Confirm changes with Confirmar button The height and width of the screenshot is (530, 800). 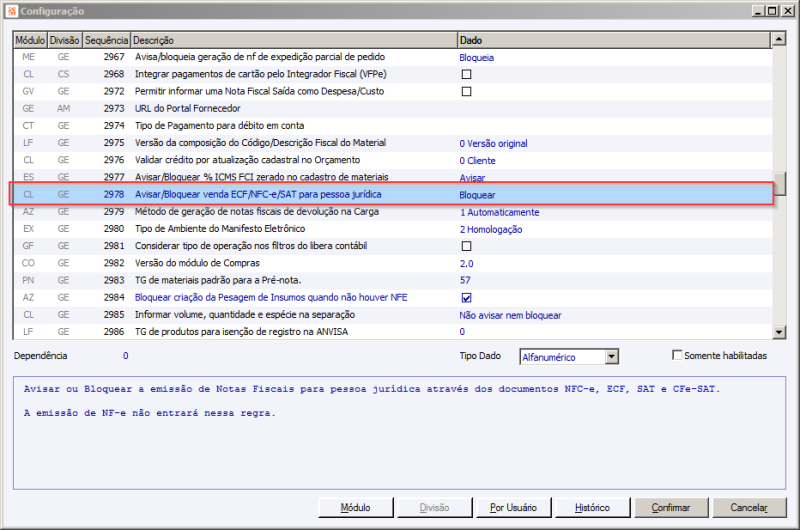[x=671, y=508]
